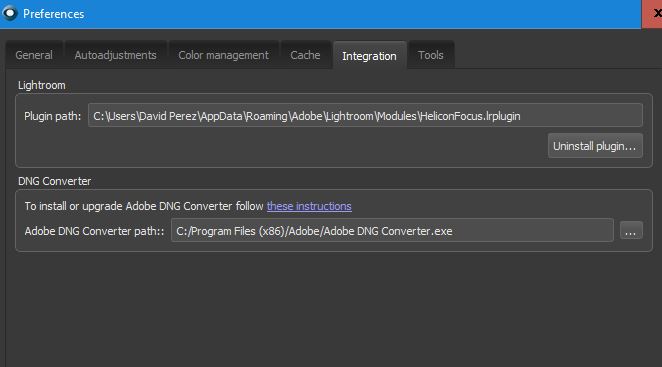Click the 'DNG Converter' section heading

(x=54, y=181)
